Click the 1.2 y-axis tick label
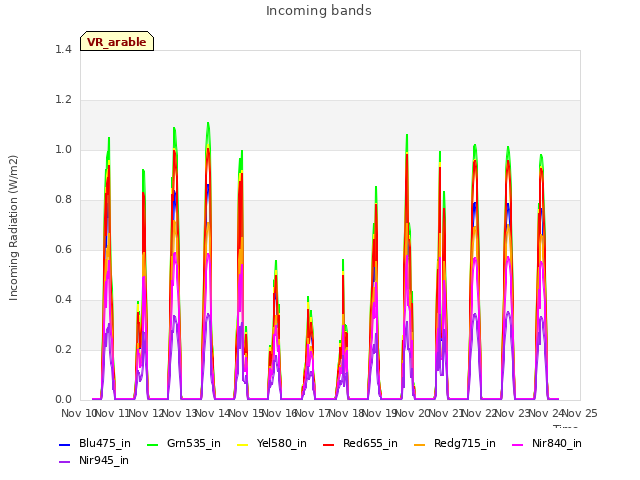 tap(63, 100)
